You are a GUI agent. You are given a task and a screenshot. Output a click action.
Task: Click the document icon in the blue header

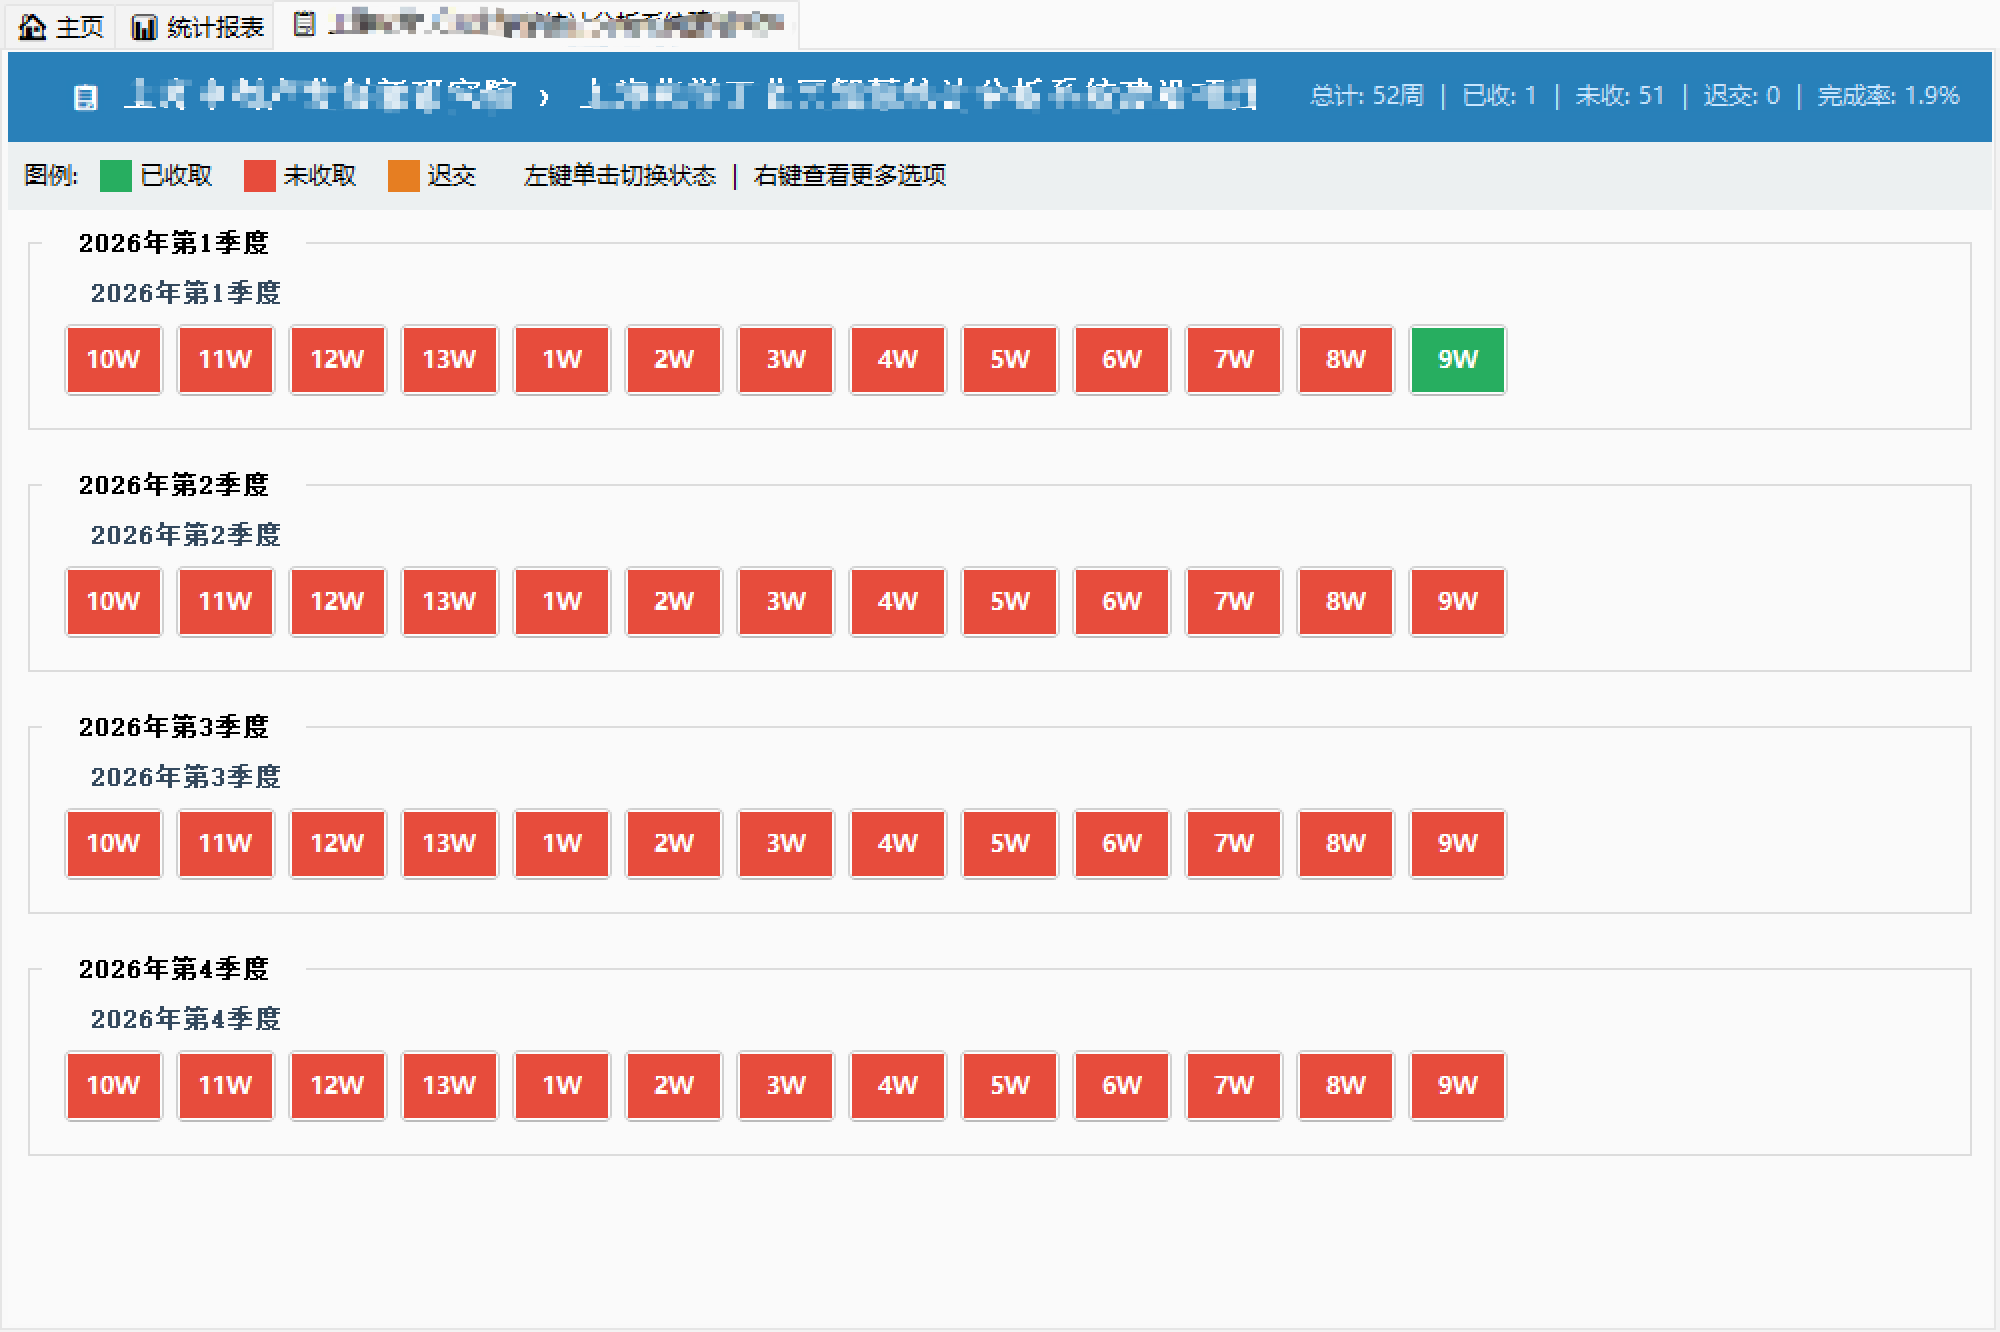(86, 97)
